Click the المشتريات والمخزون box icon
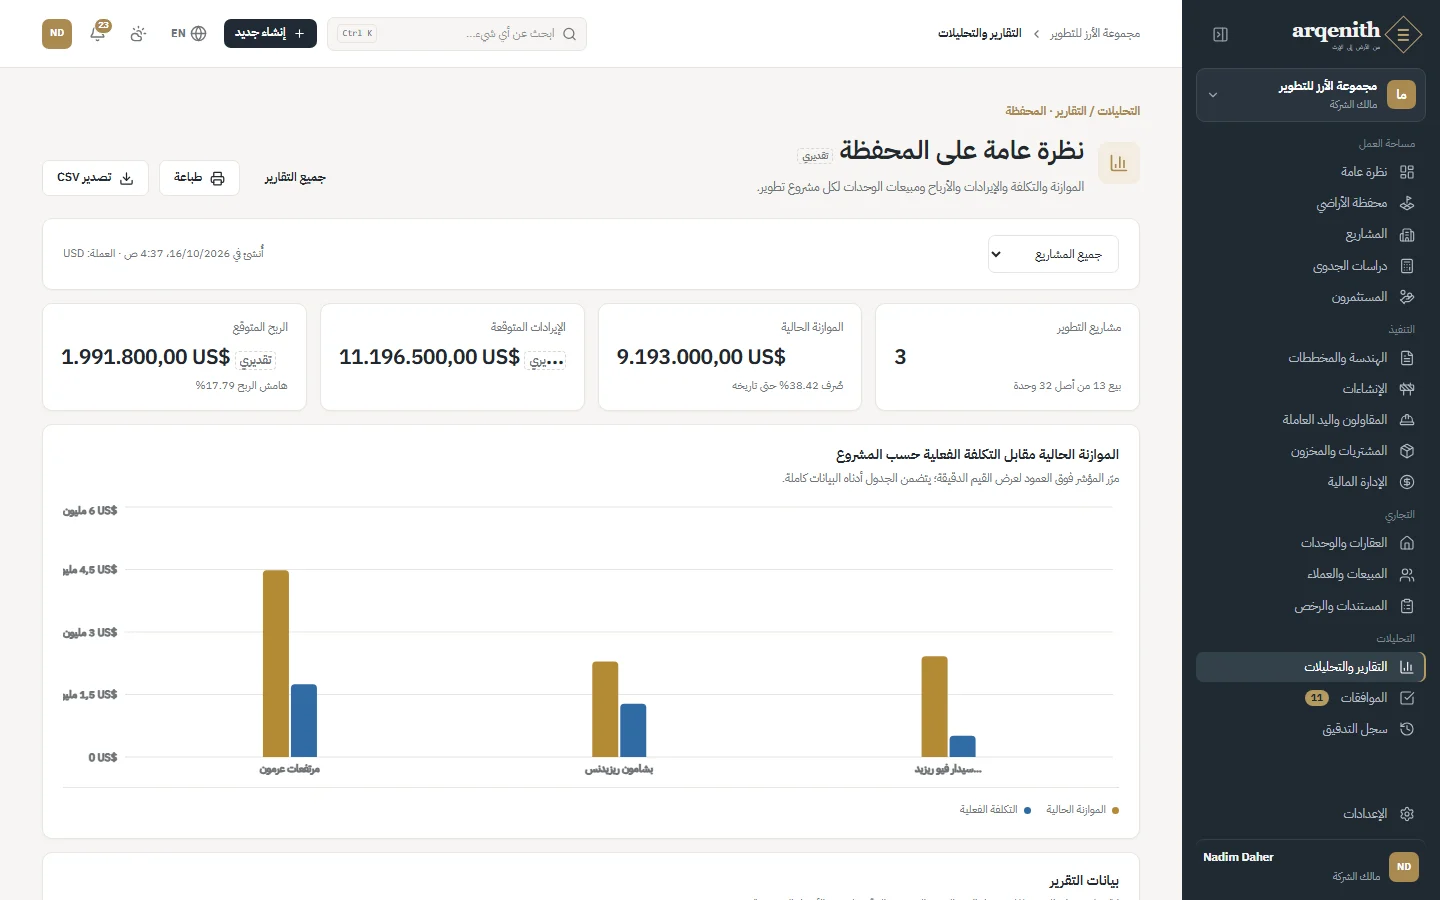This screenshot has height=900, width=1440. 1407,451
